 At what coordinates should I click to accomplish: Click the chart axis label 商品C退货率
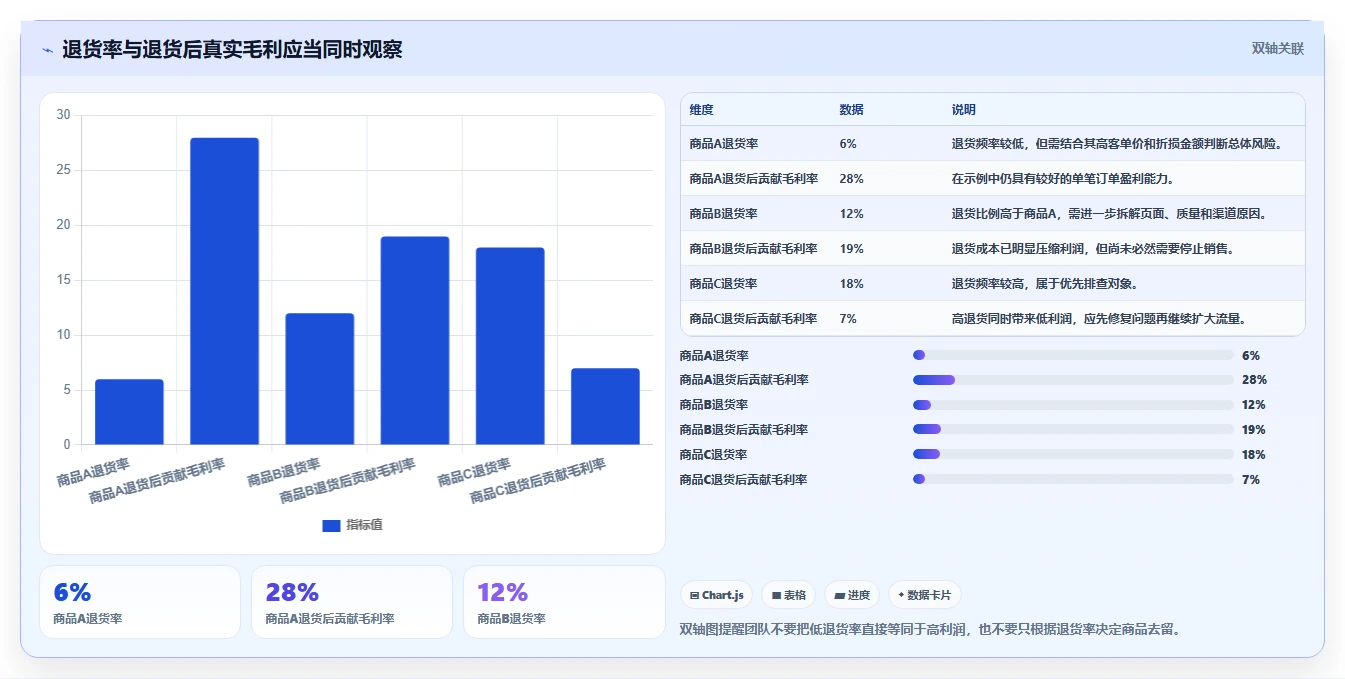[474, 472]
